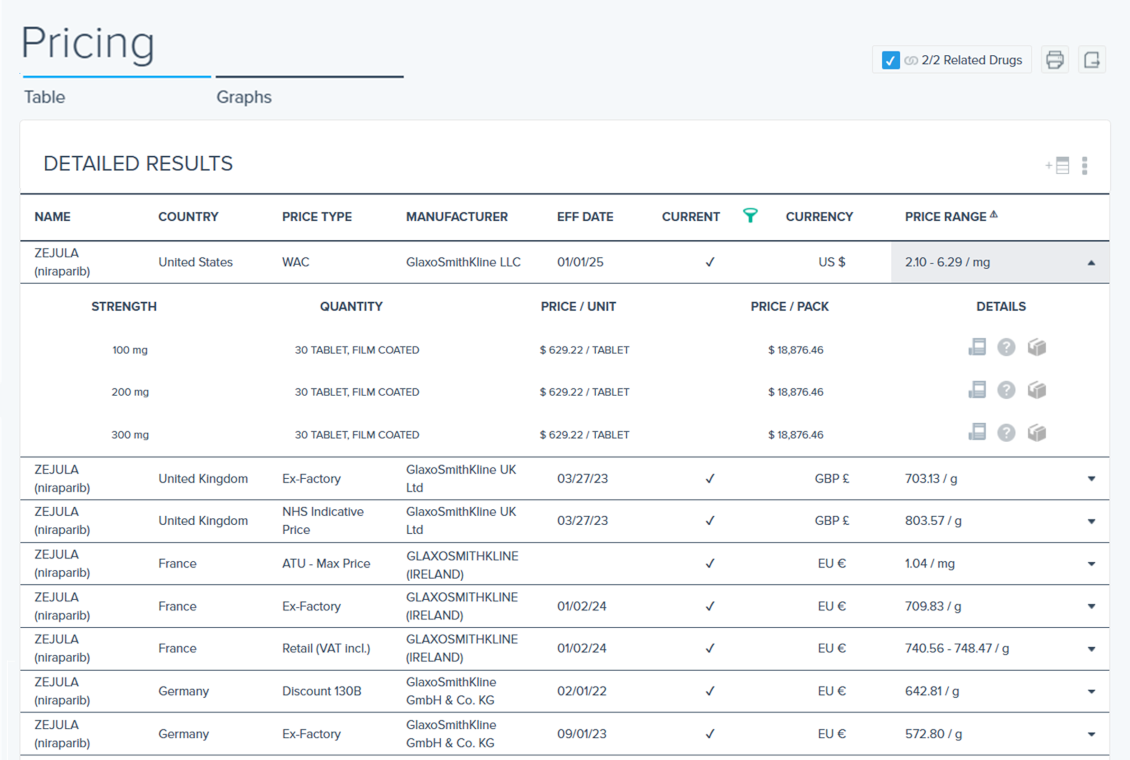Show help info for 300 mg row
Image resolution: width=1130 pixels, height=760 pixels.
point(1006,432)
